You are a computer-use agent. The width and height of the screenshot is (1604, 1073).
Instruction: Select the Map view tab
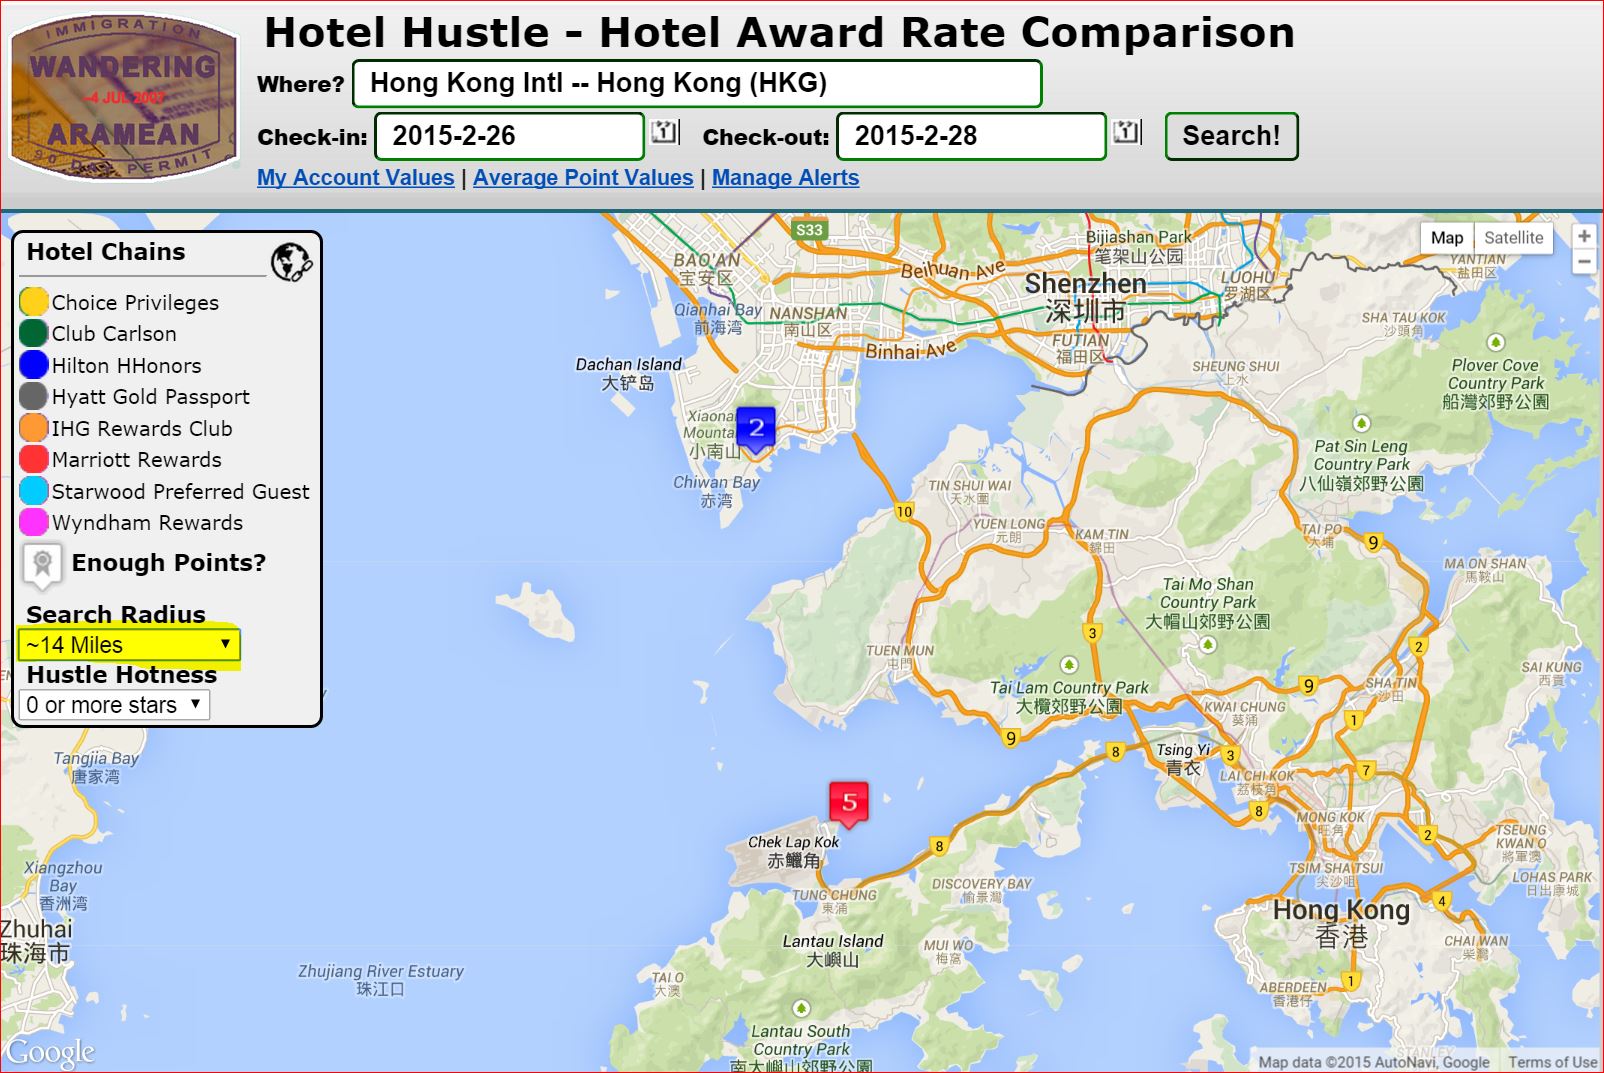[x=1446, y=238]
